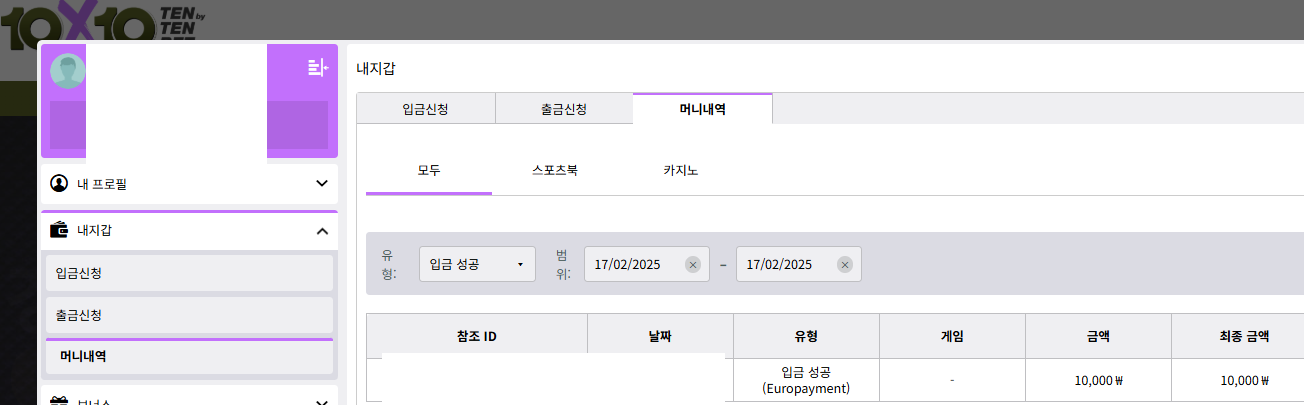The width and height of the screenshot is (1304, 405).
Task: Open 머니내역 in the sidebar
Action: pyautogui.click(x=189, y=356)
